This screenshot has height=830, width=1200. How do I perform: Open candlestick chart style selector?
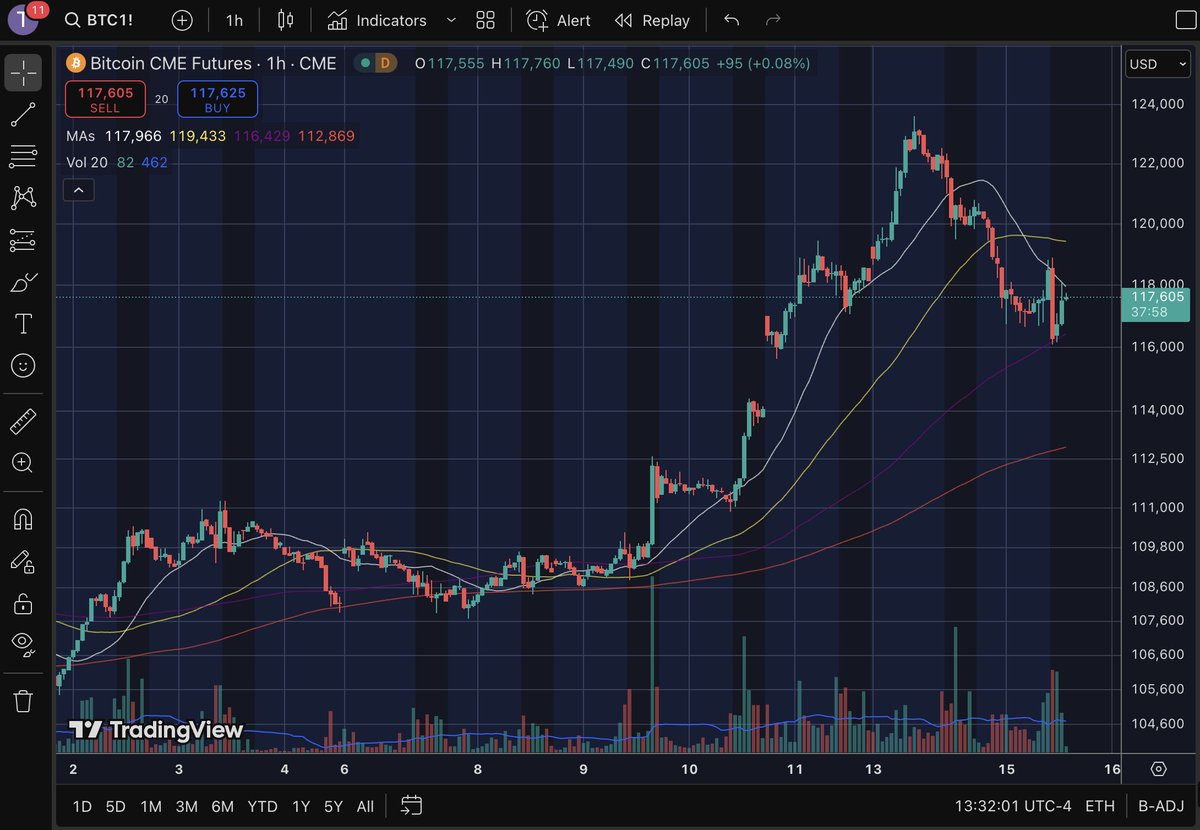point(286,20)
